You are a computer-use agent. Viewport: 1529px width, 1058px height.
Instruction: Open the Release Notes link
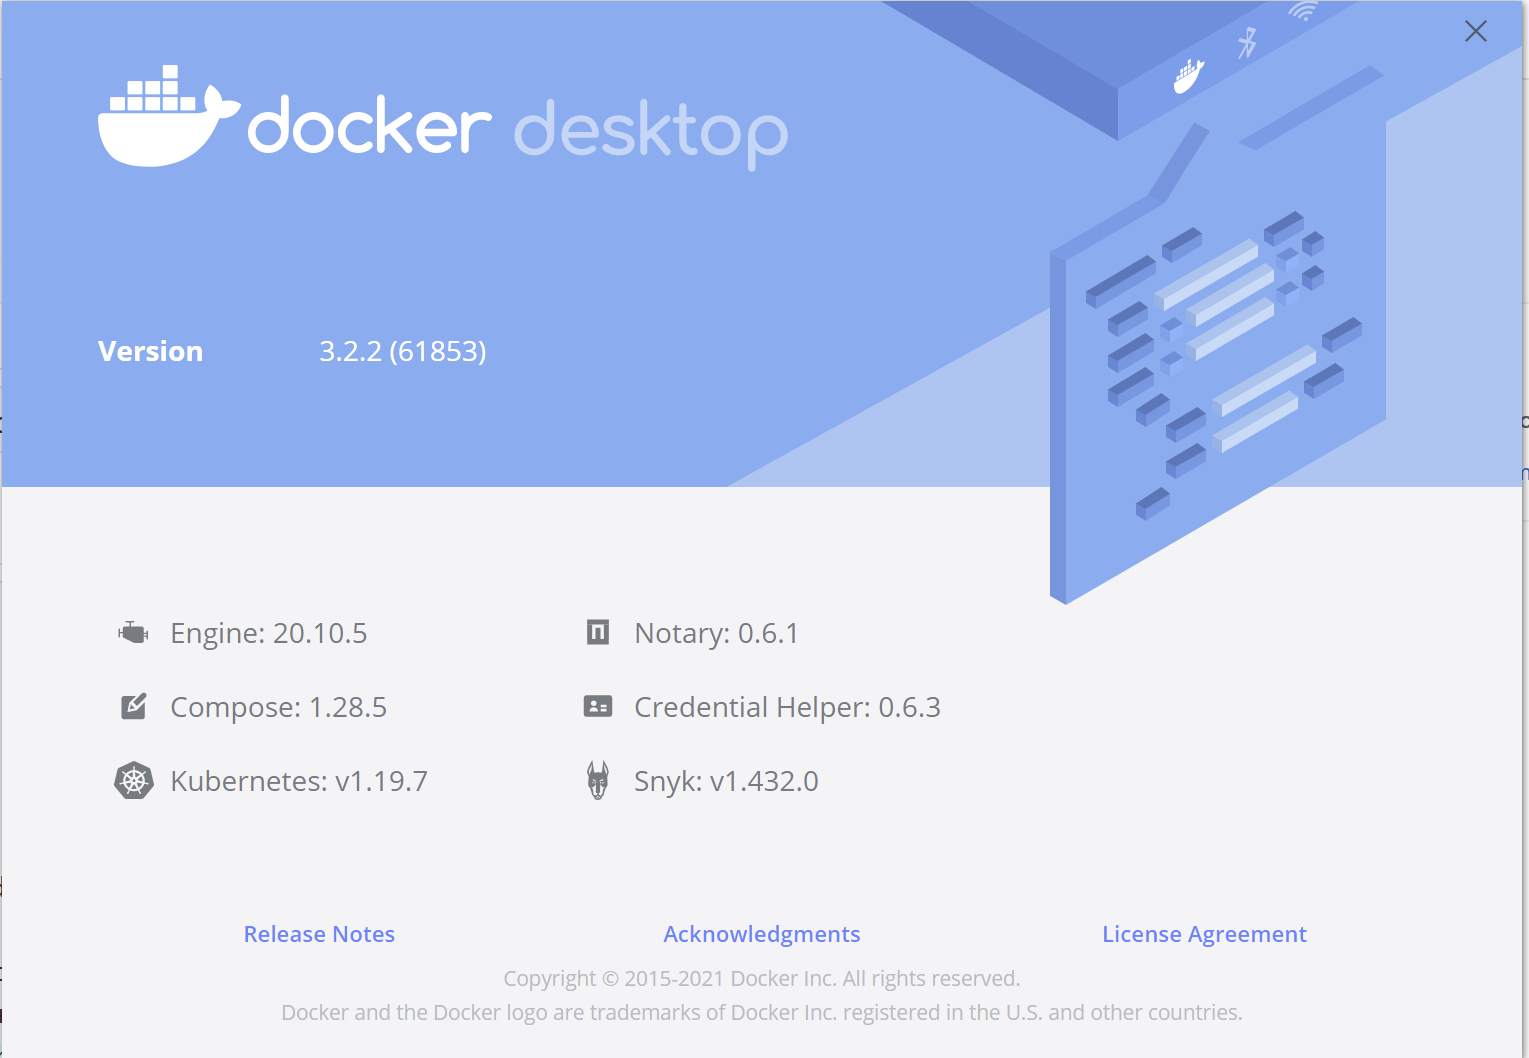pyautogui.click(x=319, y=934)
